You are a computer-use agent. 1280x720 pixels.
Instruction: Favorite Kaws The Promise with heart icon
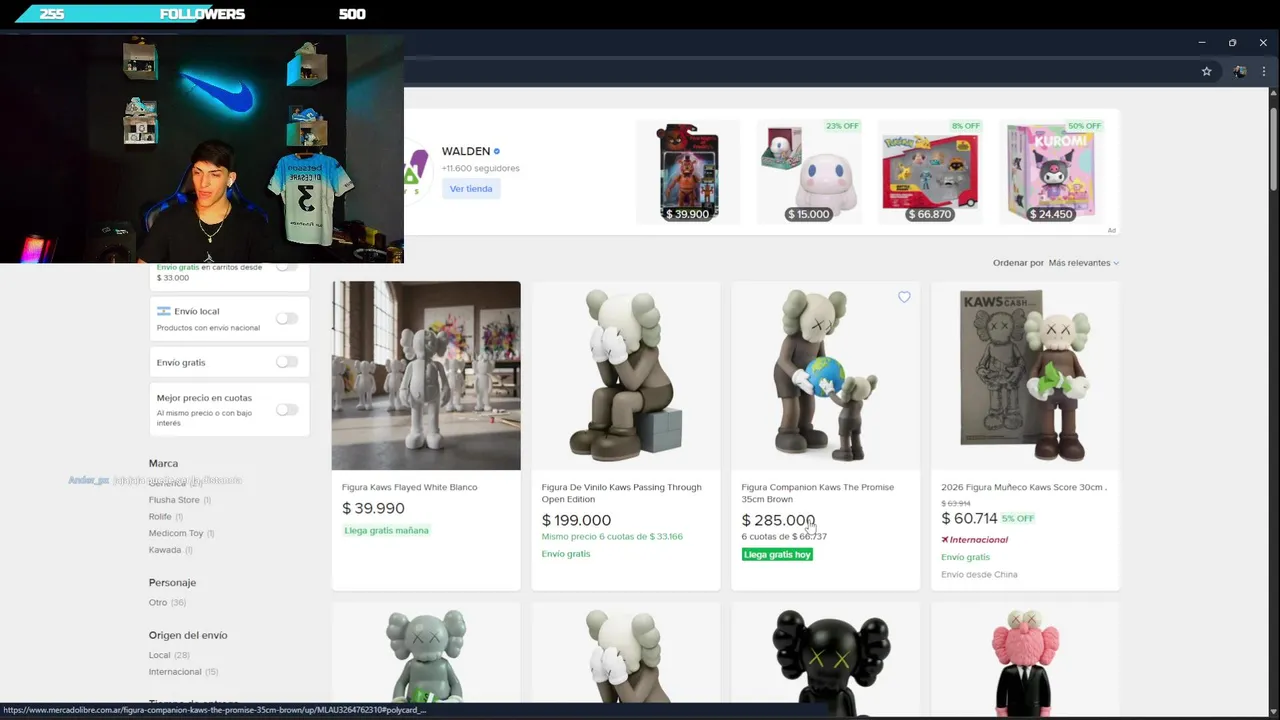tap(904, 297)
